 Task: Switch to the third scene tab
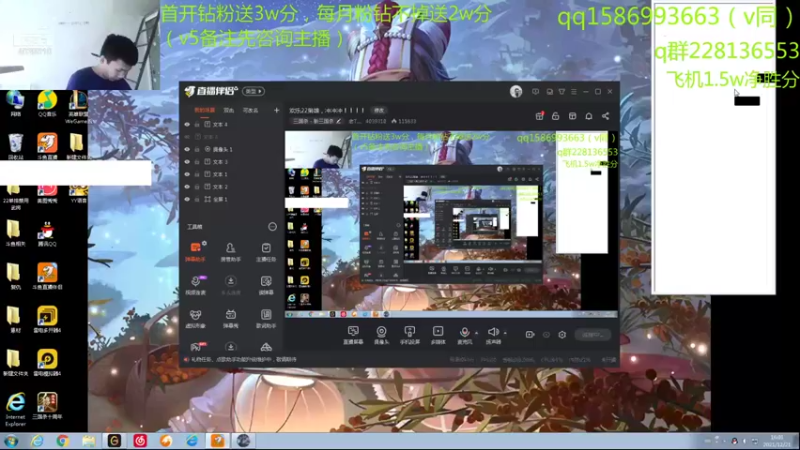pyautogui.click(x=250, y=110)
